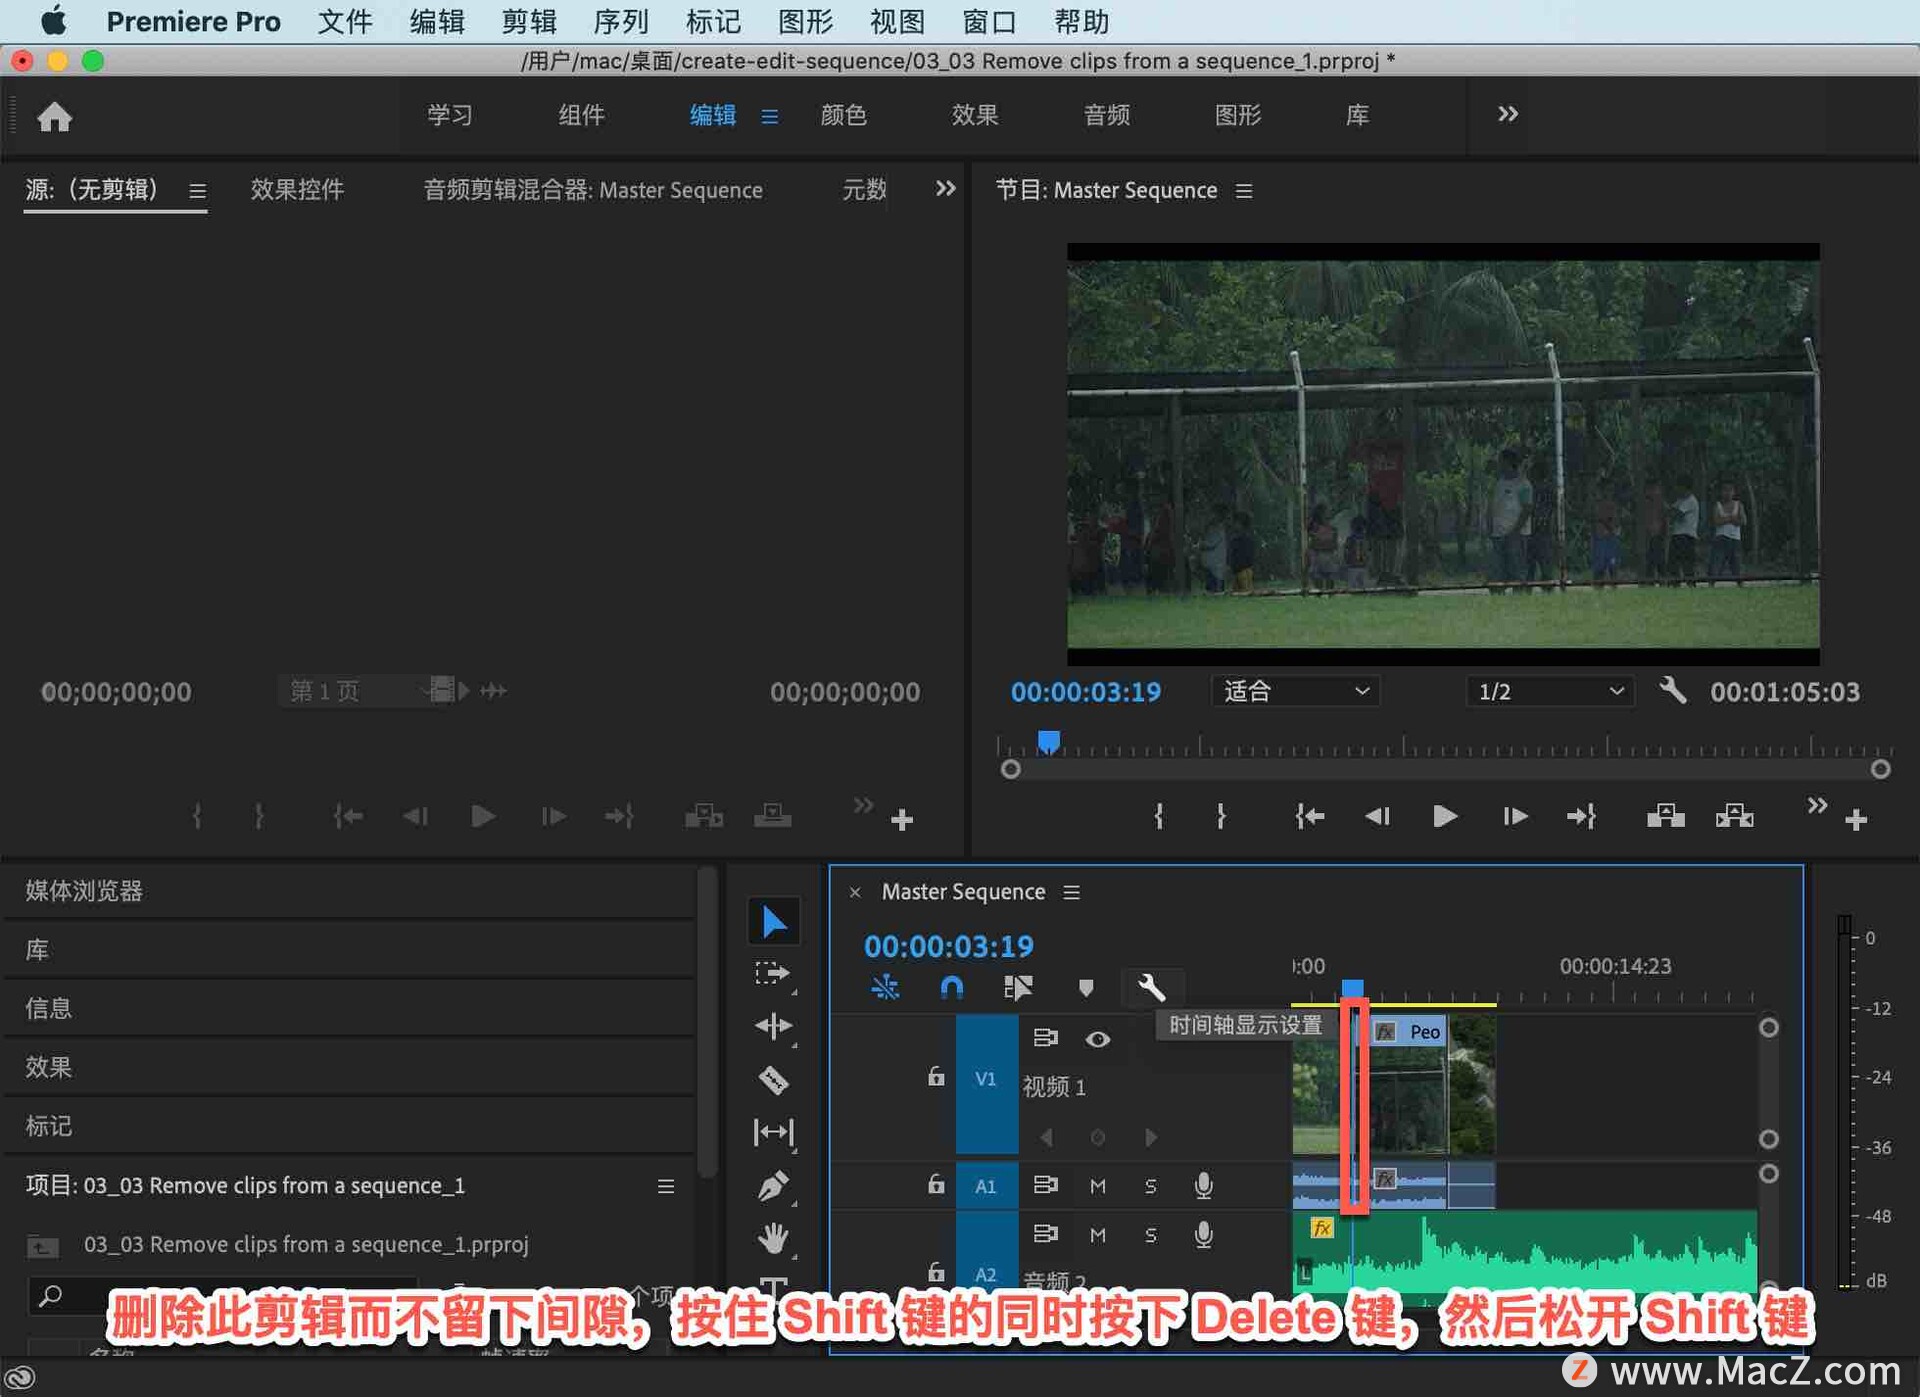Mute the A1 audio track
This screenshot has width=1920, height=1397.
point(1097,1186)
